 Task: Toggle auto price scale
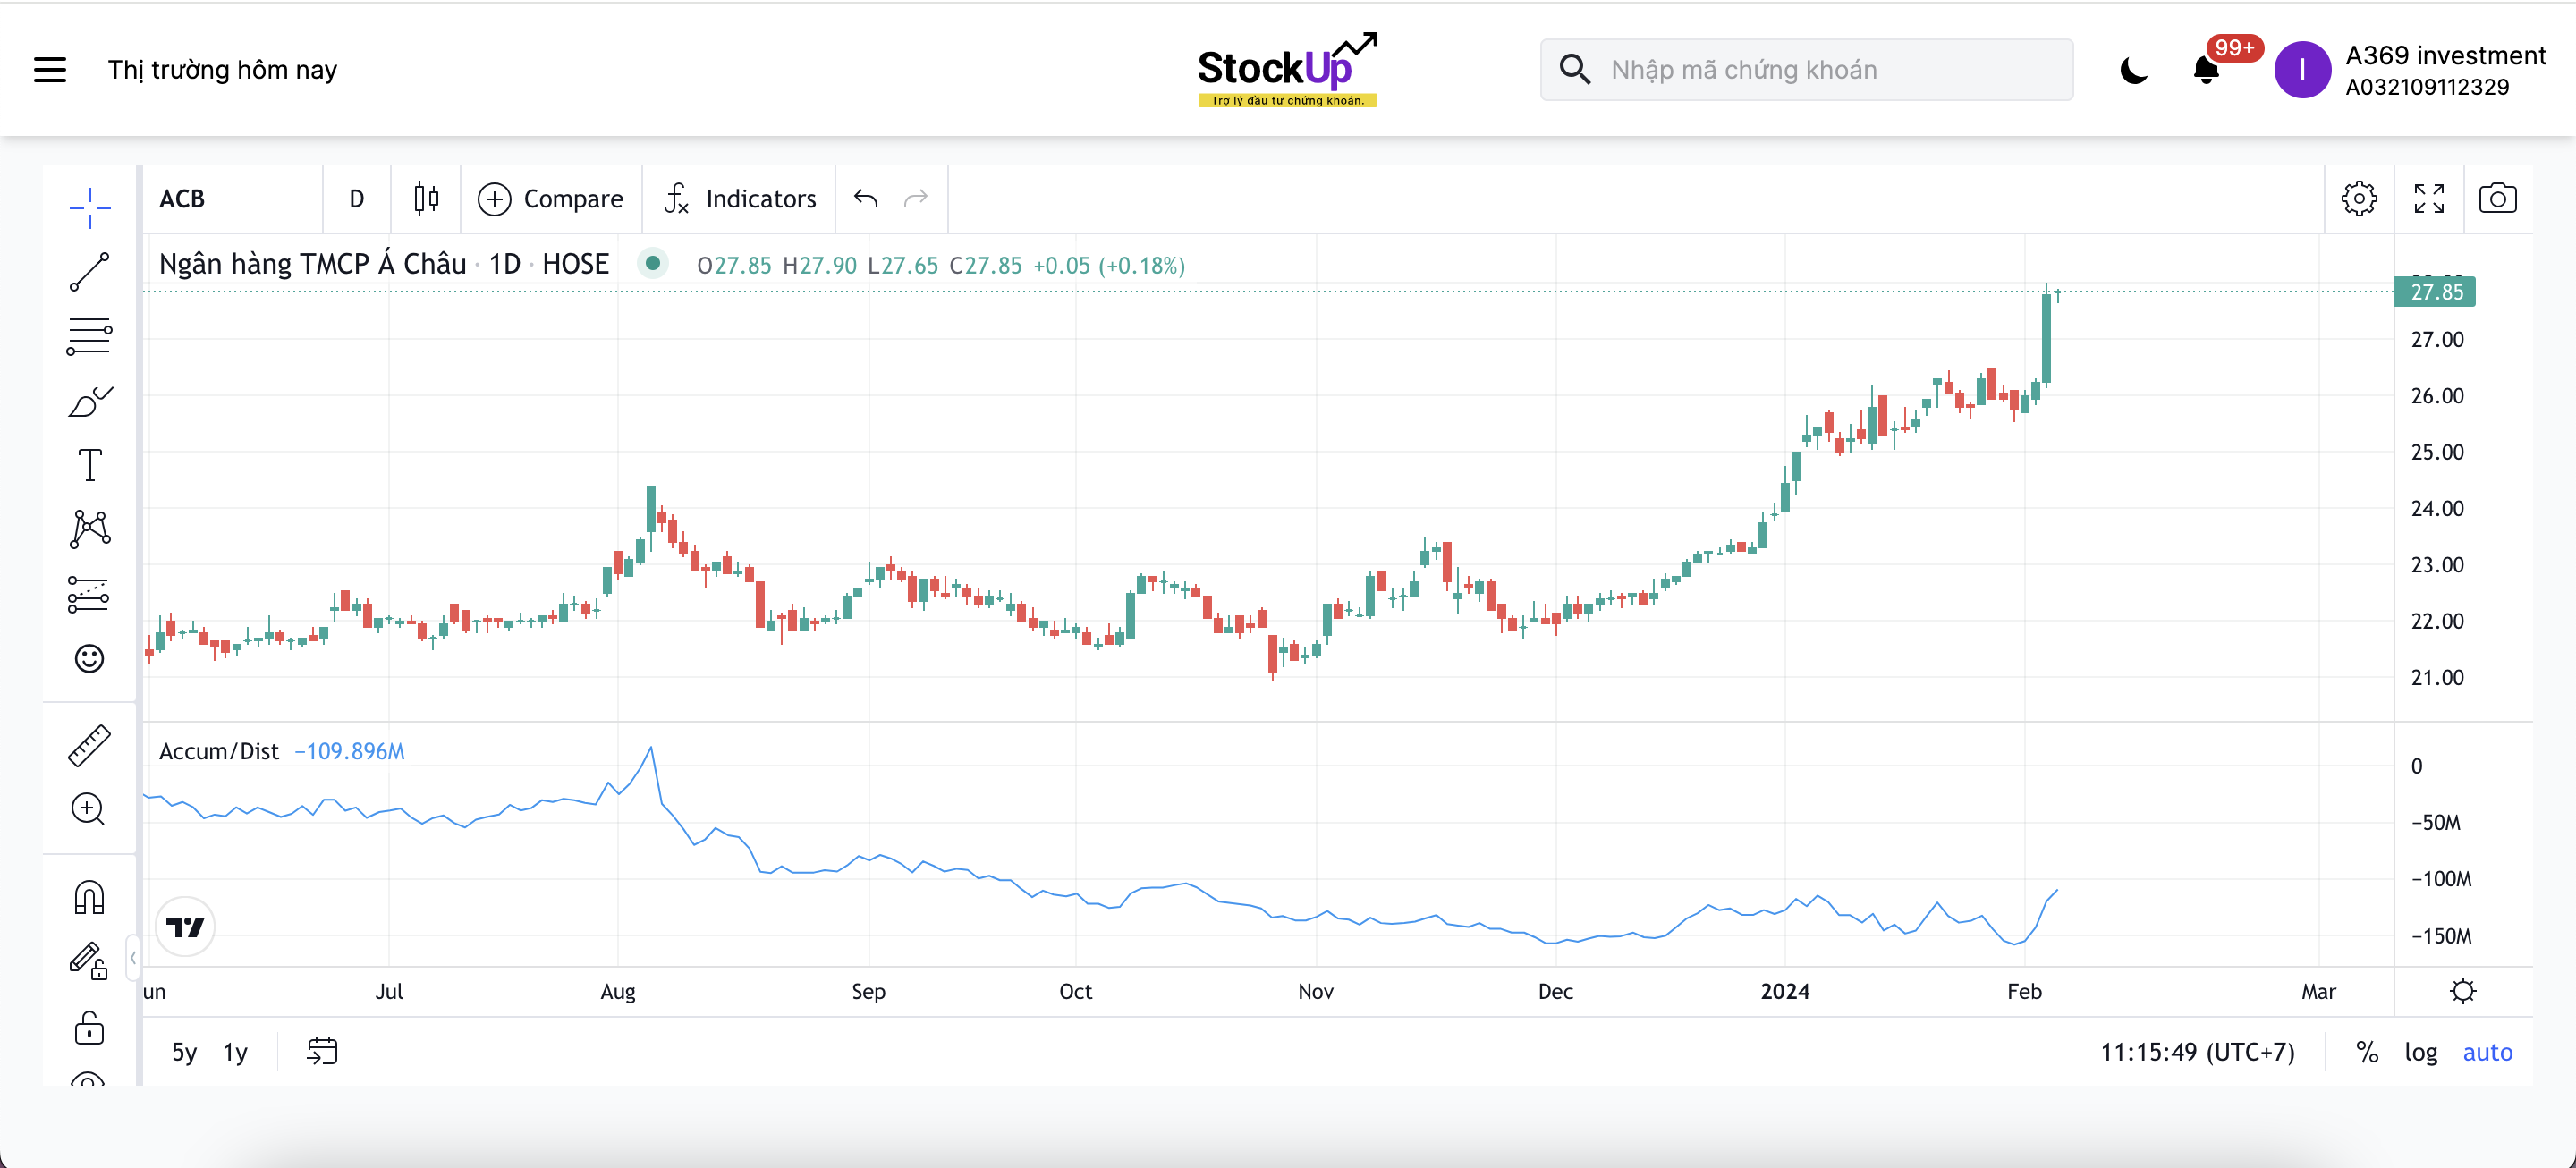point(2487,1052)
